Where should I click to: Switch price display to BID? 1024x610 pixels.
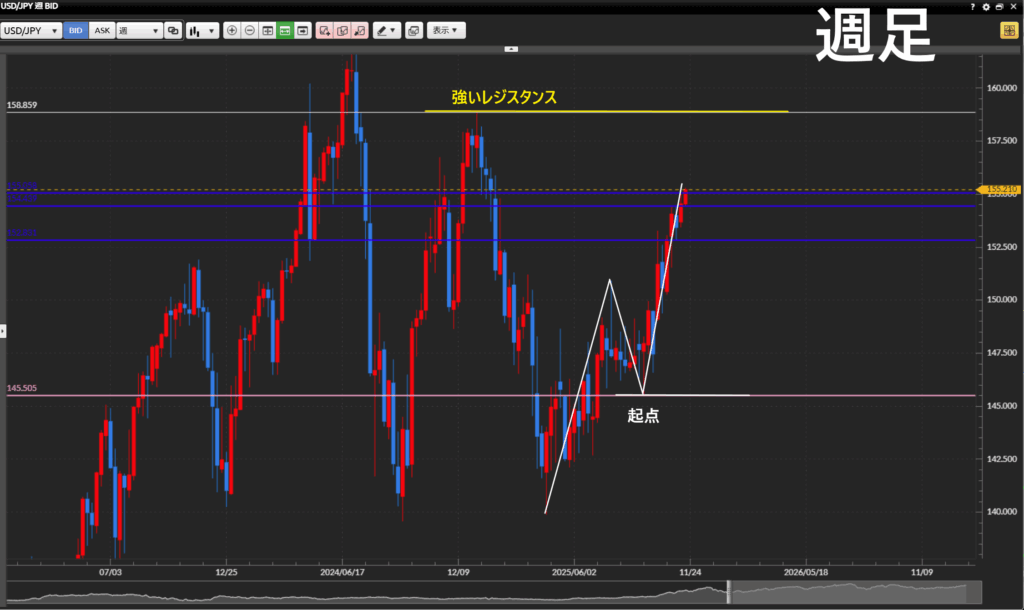[76, 31]
